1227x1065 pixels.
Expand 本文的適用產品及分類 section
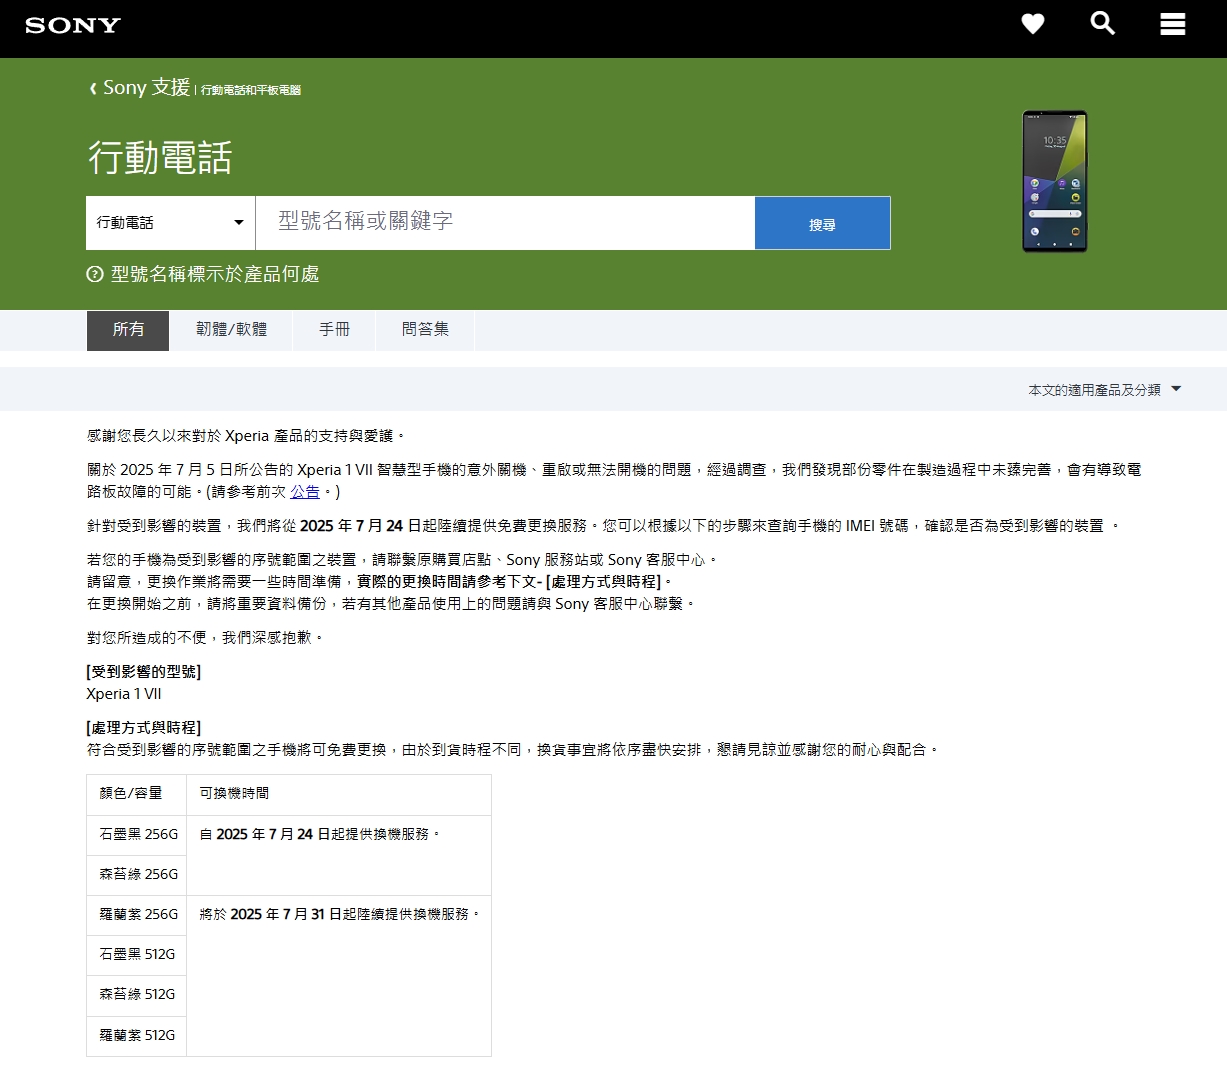[1105, 390]
